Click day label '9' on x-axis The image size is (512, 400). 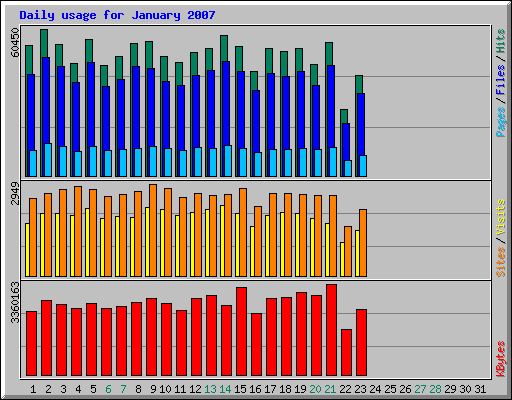click(x=153, y=389)
